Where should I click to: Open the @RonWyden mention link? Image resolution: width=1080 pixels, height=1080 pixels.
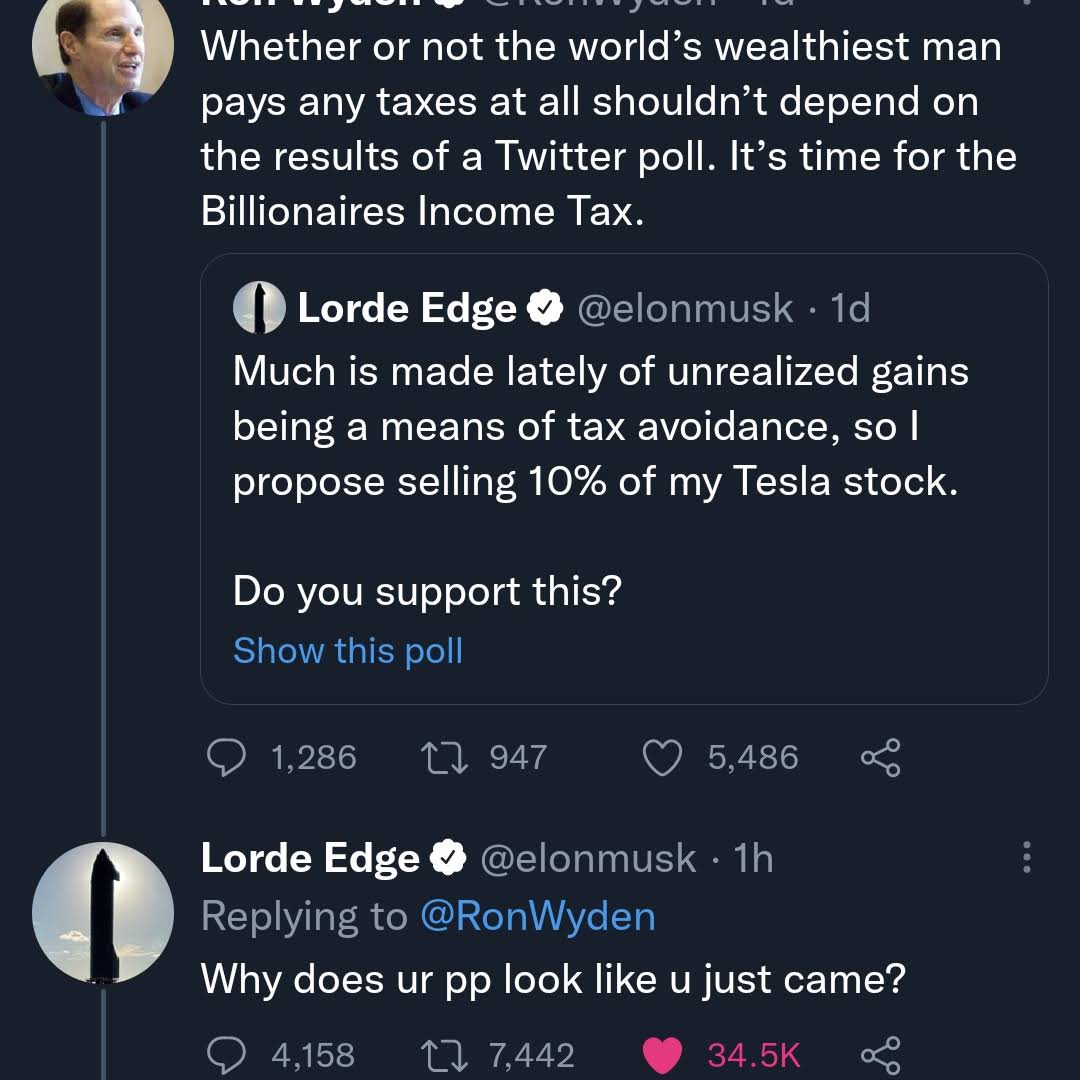(x=538, y=917)
